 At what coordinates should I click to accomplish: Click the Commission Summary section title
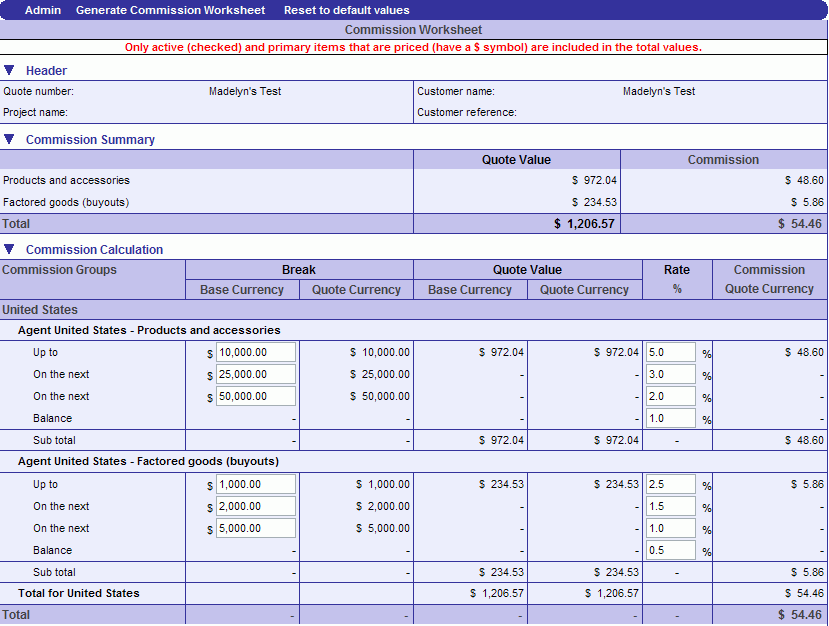coord(90,140)
